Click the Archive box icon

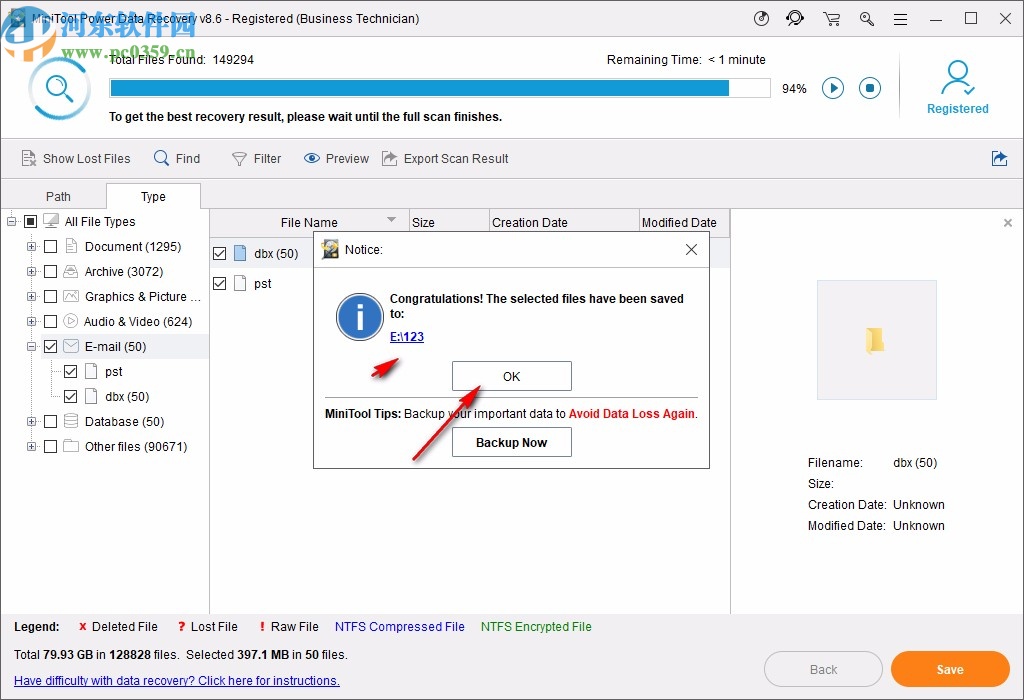point(71,271)
